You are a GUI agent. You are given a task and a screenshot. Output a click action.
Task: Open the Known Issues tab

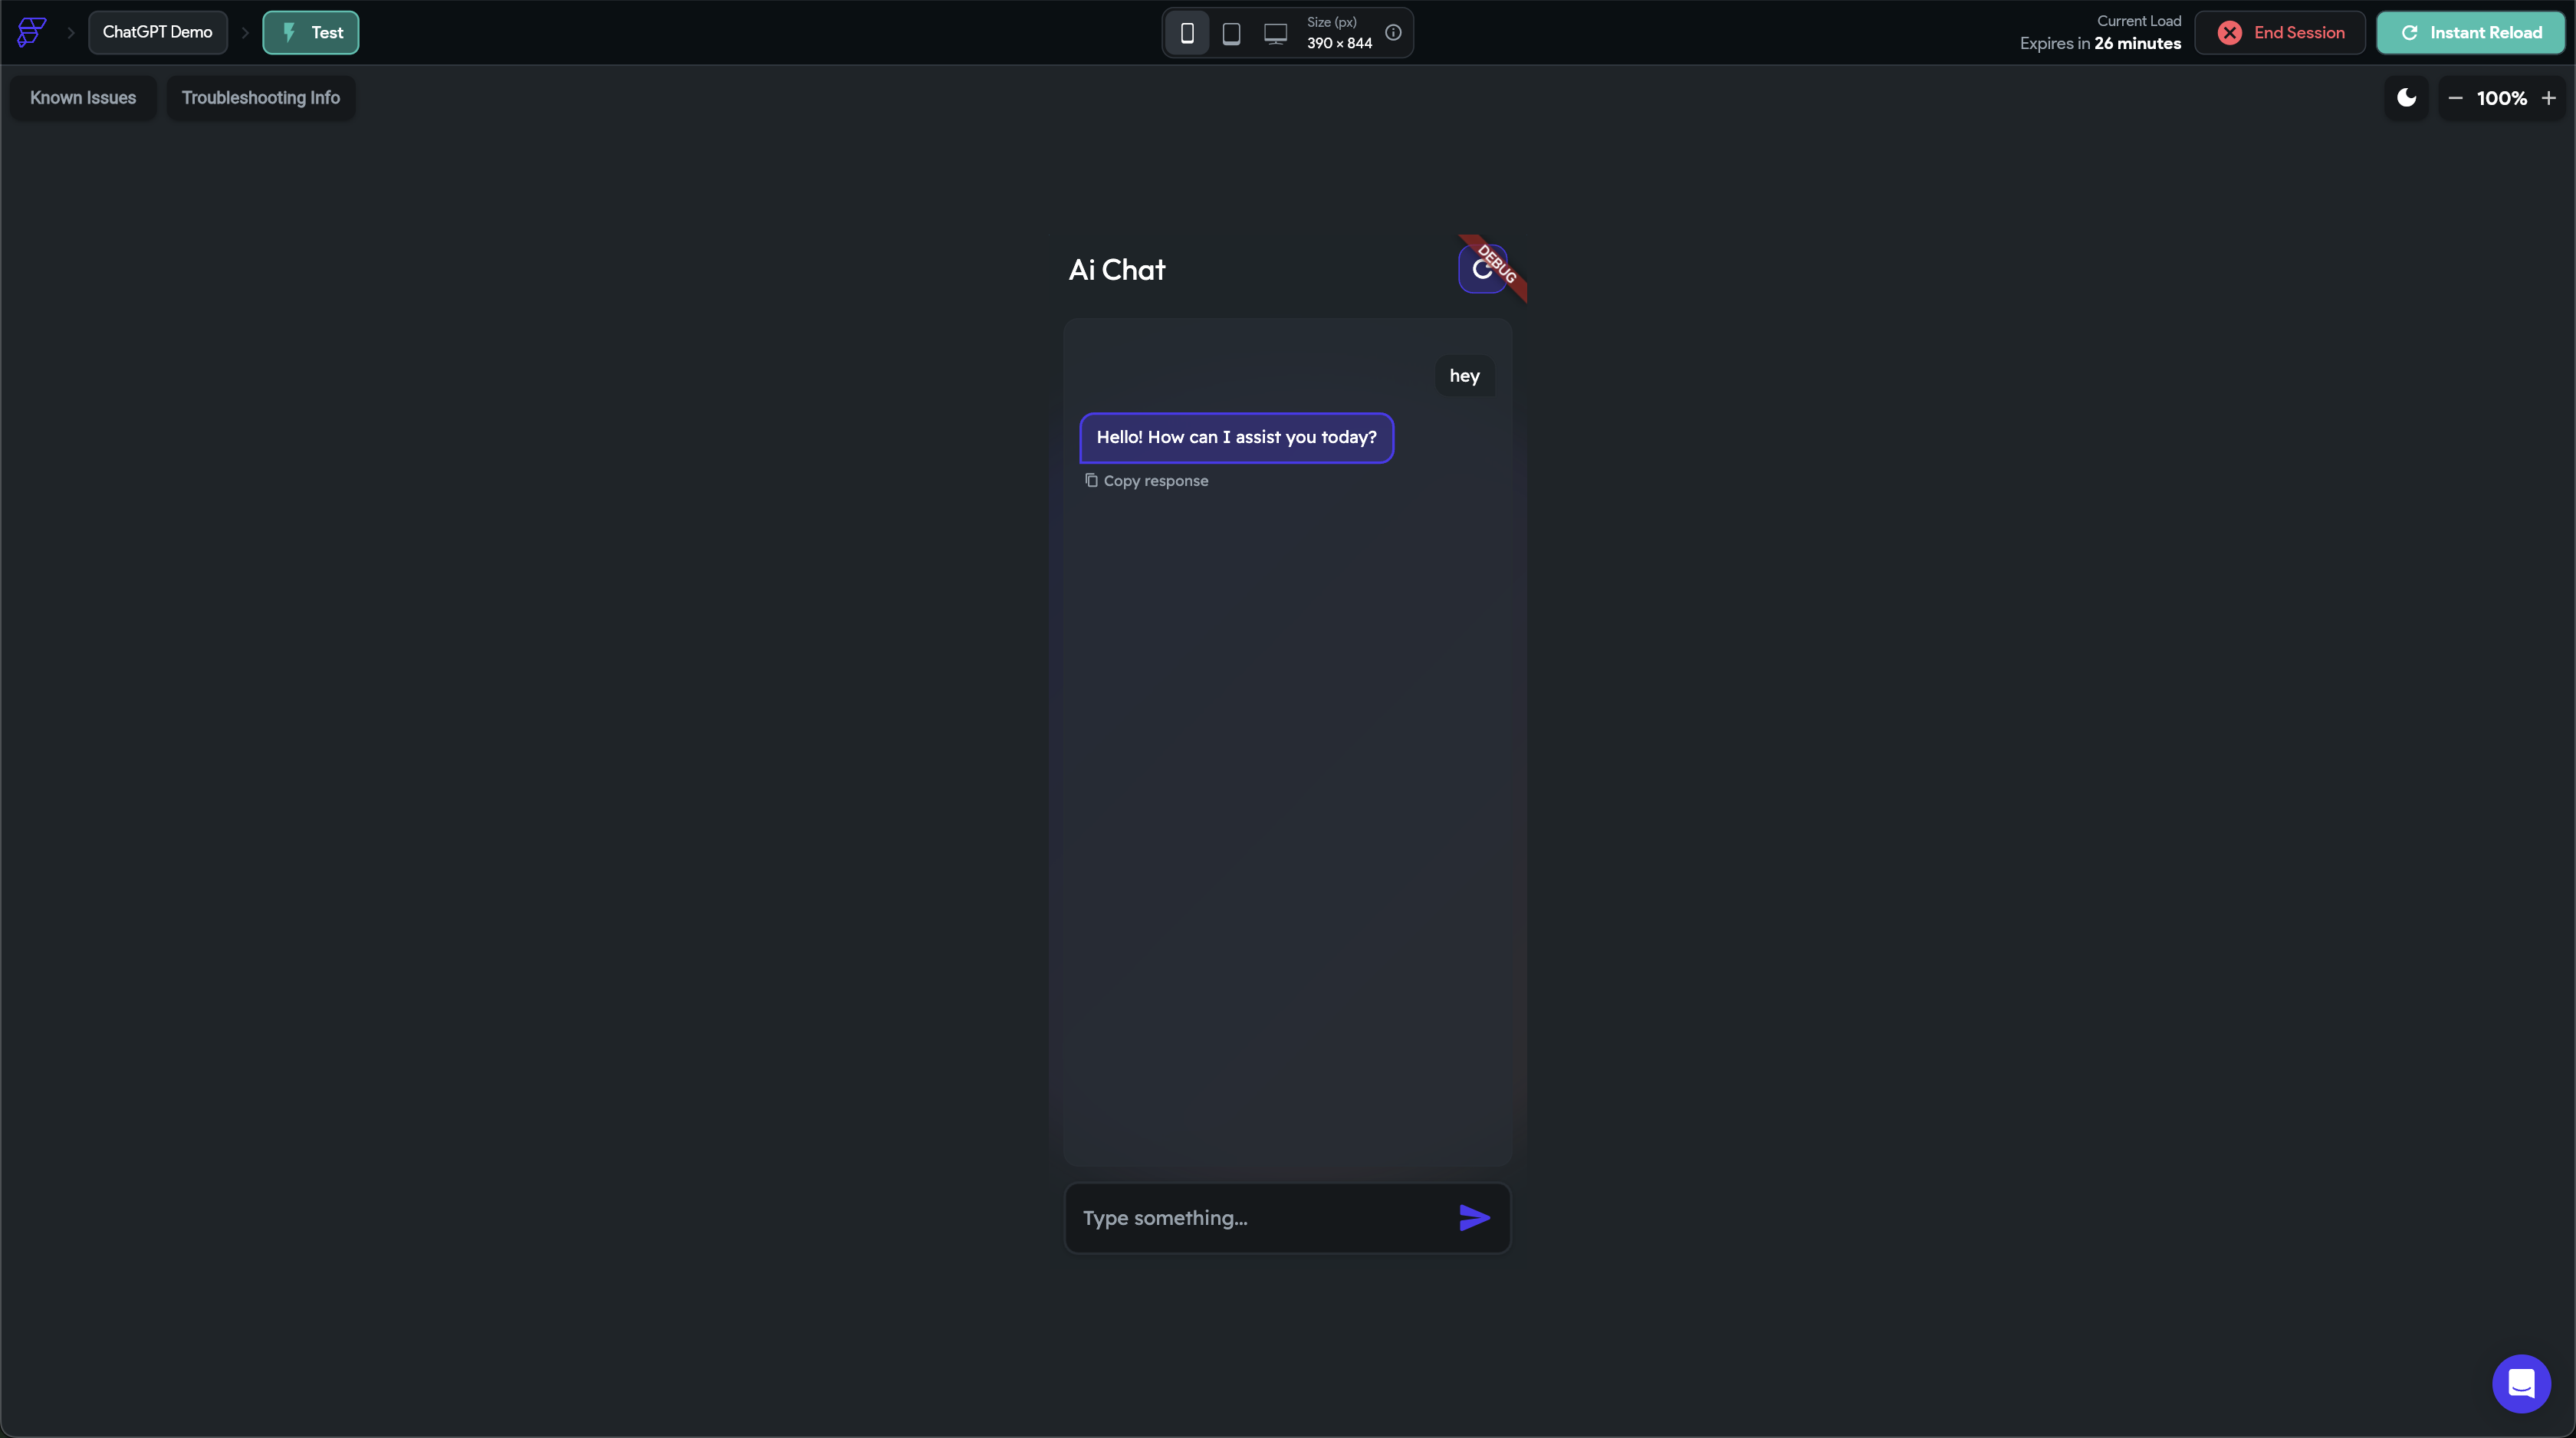[x=83, y=98]
